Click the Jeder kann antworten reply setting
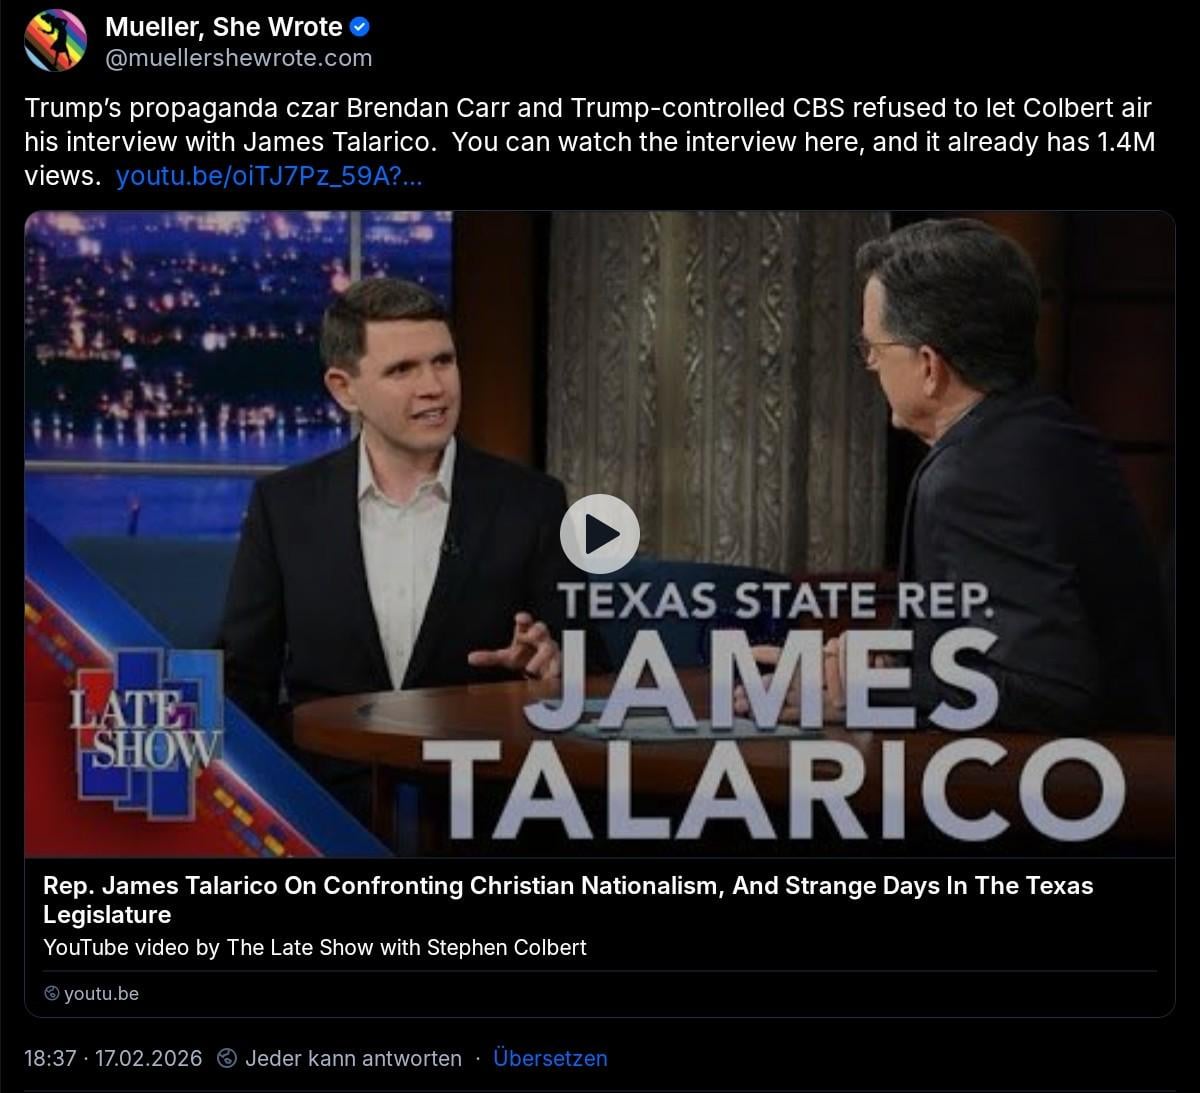The image size is (1200, 1093). [x=353, y=1058]
